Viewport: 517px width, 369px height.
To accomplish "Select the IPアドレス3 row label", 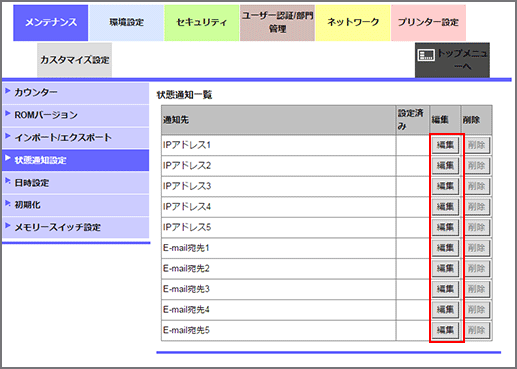I will coord(187,186).
